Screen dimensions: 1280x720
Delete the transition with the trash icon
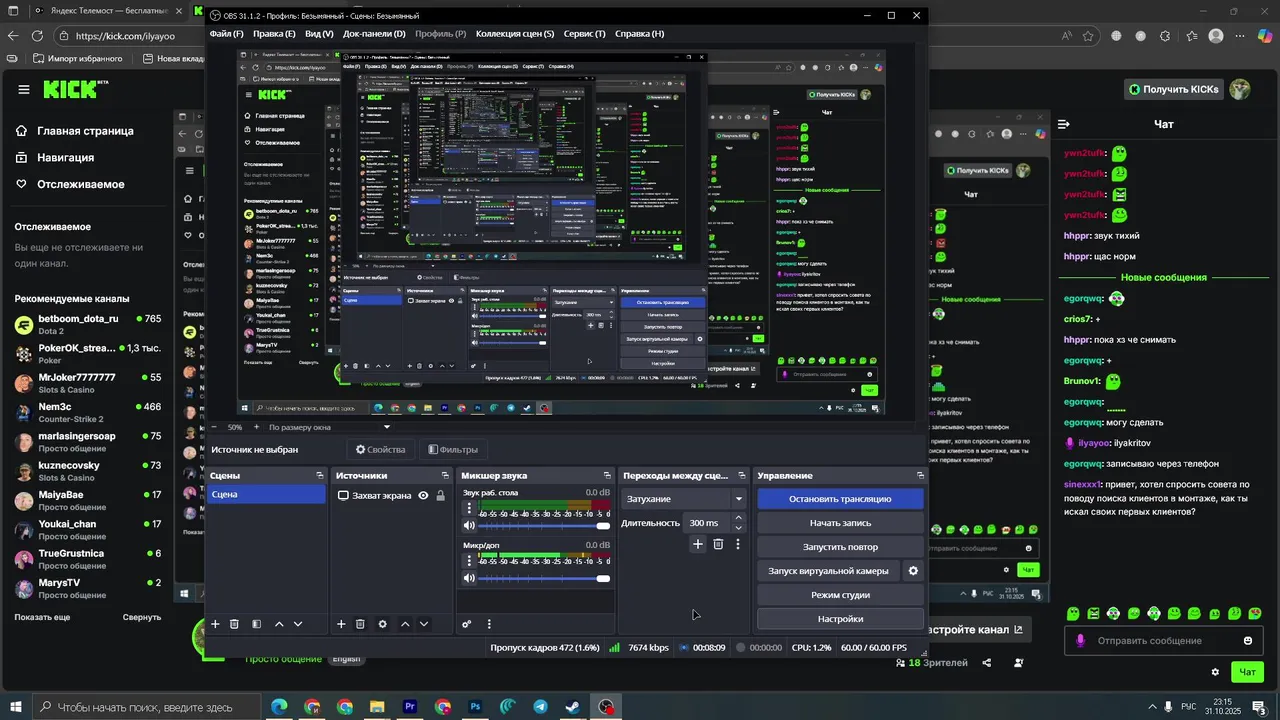(718, 544)
